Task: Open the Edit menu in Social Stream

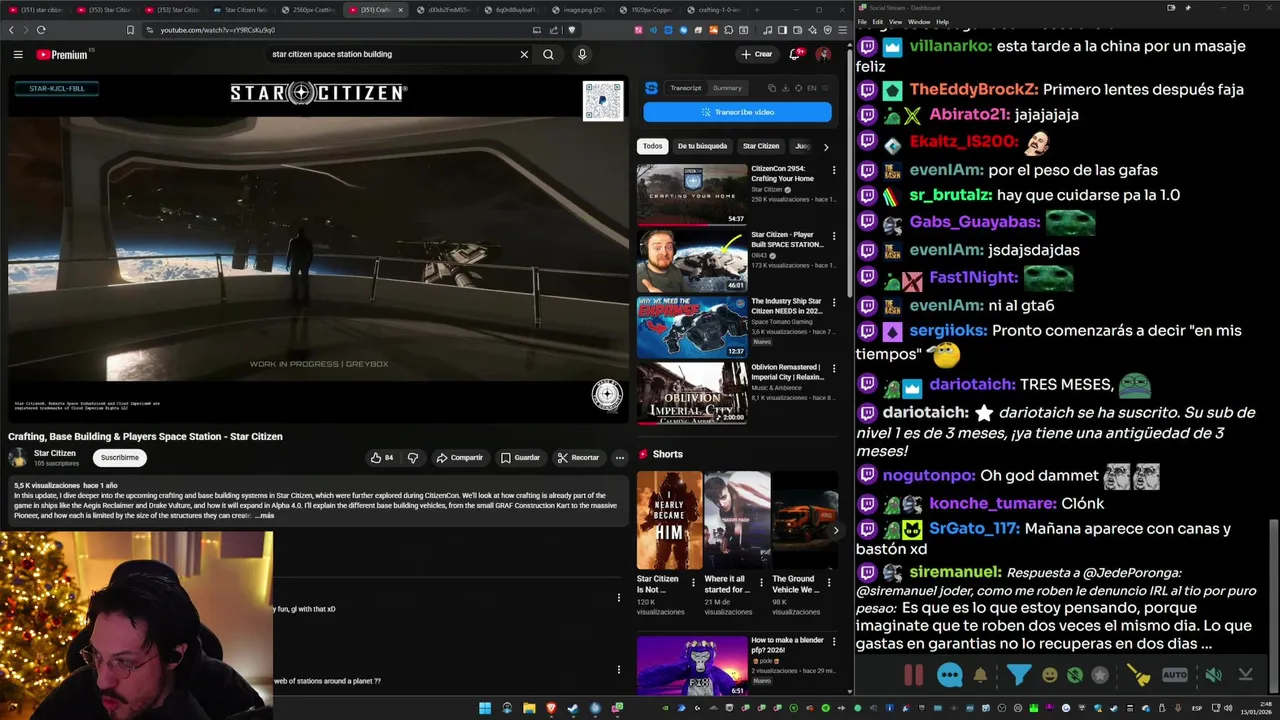Action: tap(877, 22)
